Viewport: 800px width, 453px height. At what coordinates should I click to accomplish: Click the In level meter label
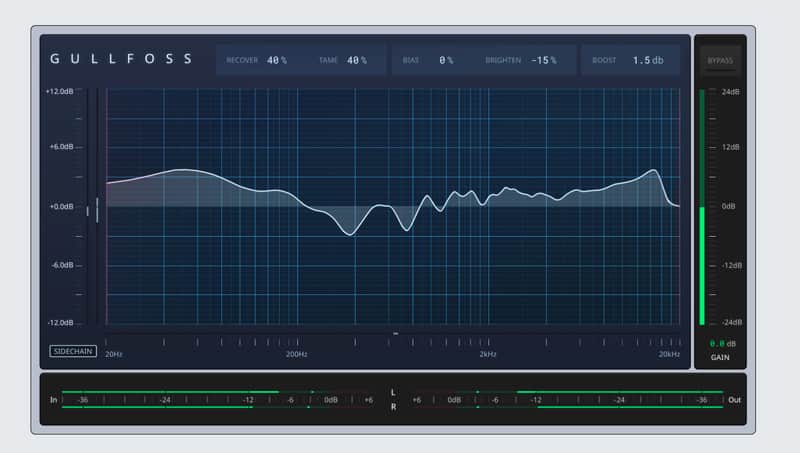click(x=54, y=400)
